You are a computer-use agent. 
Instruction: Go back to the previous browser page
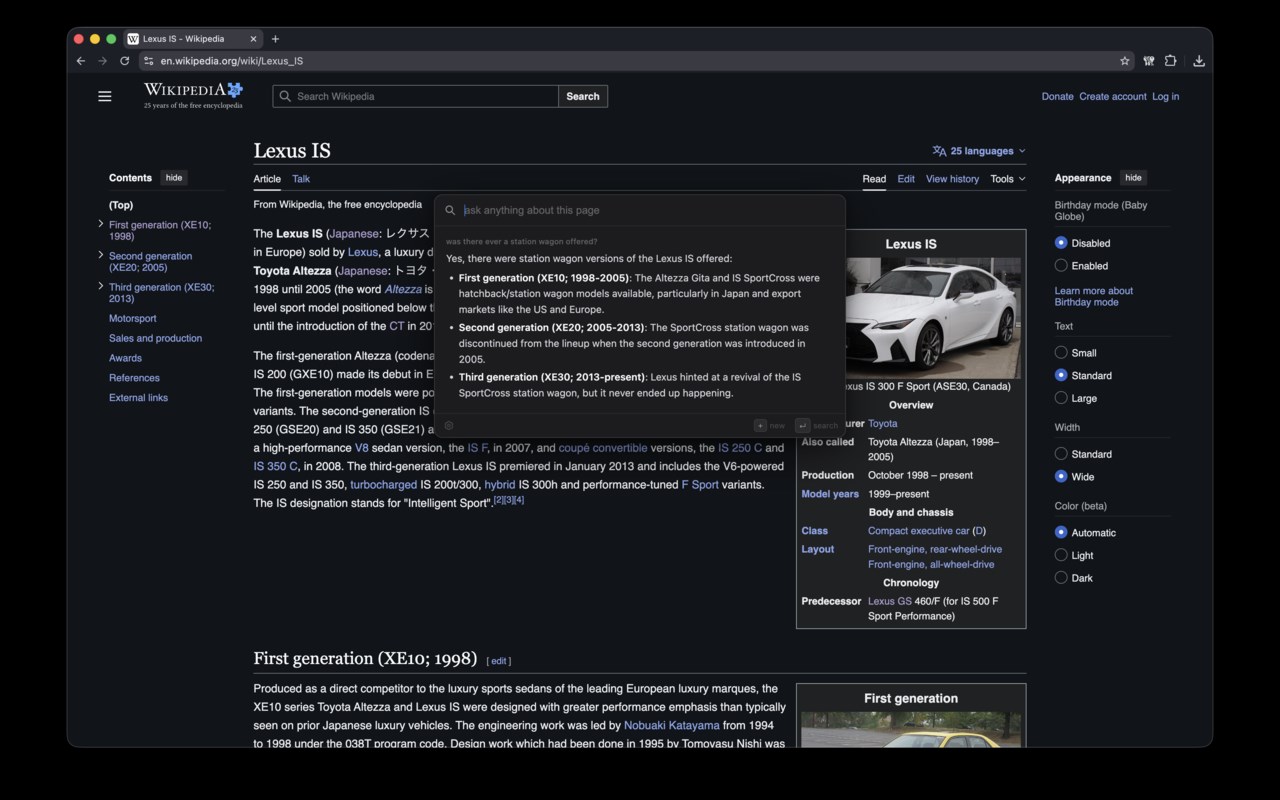point(81,61)
